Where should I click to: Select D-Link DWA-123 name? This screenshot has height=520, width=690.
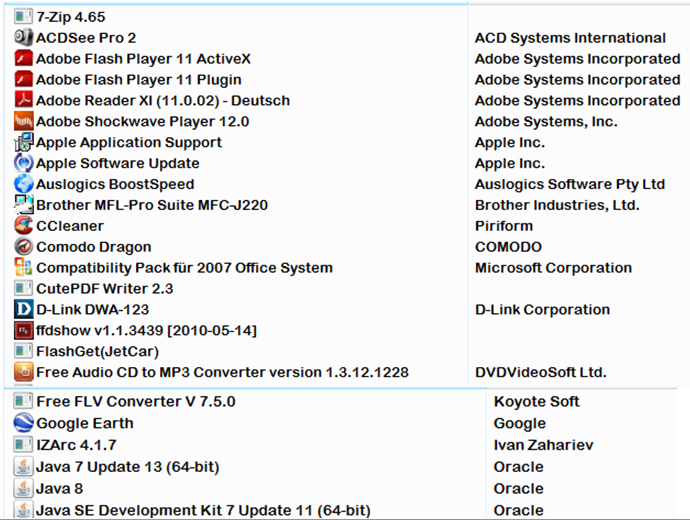(x=93, y=310)
